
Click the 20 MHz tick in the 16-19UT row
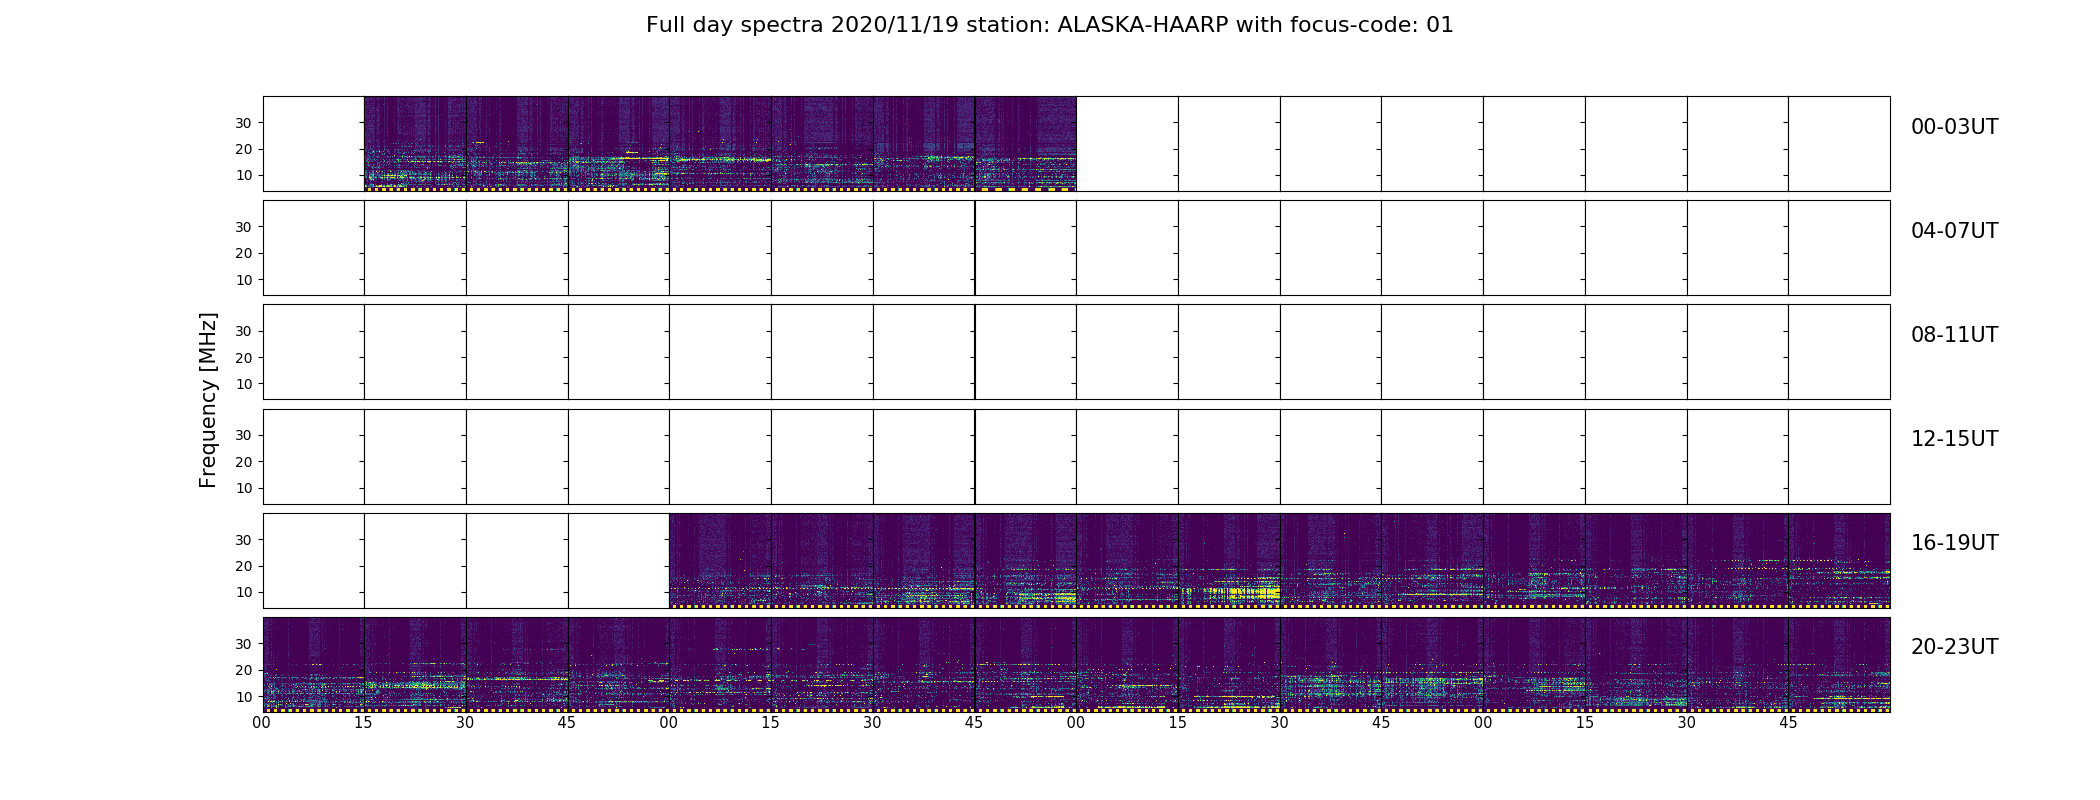click(x=243, y=566)
